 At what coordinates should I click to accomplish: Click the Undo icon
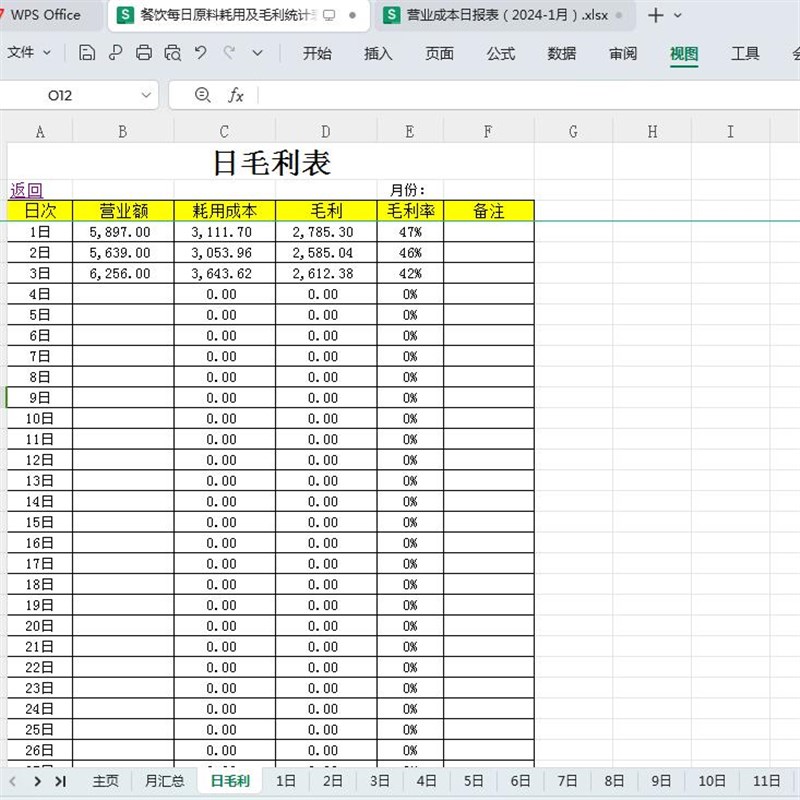click(201, 52)
